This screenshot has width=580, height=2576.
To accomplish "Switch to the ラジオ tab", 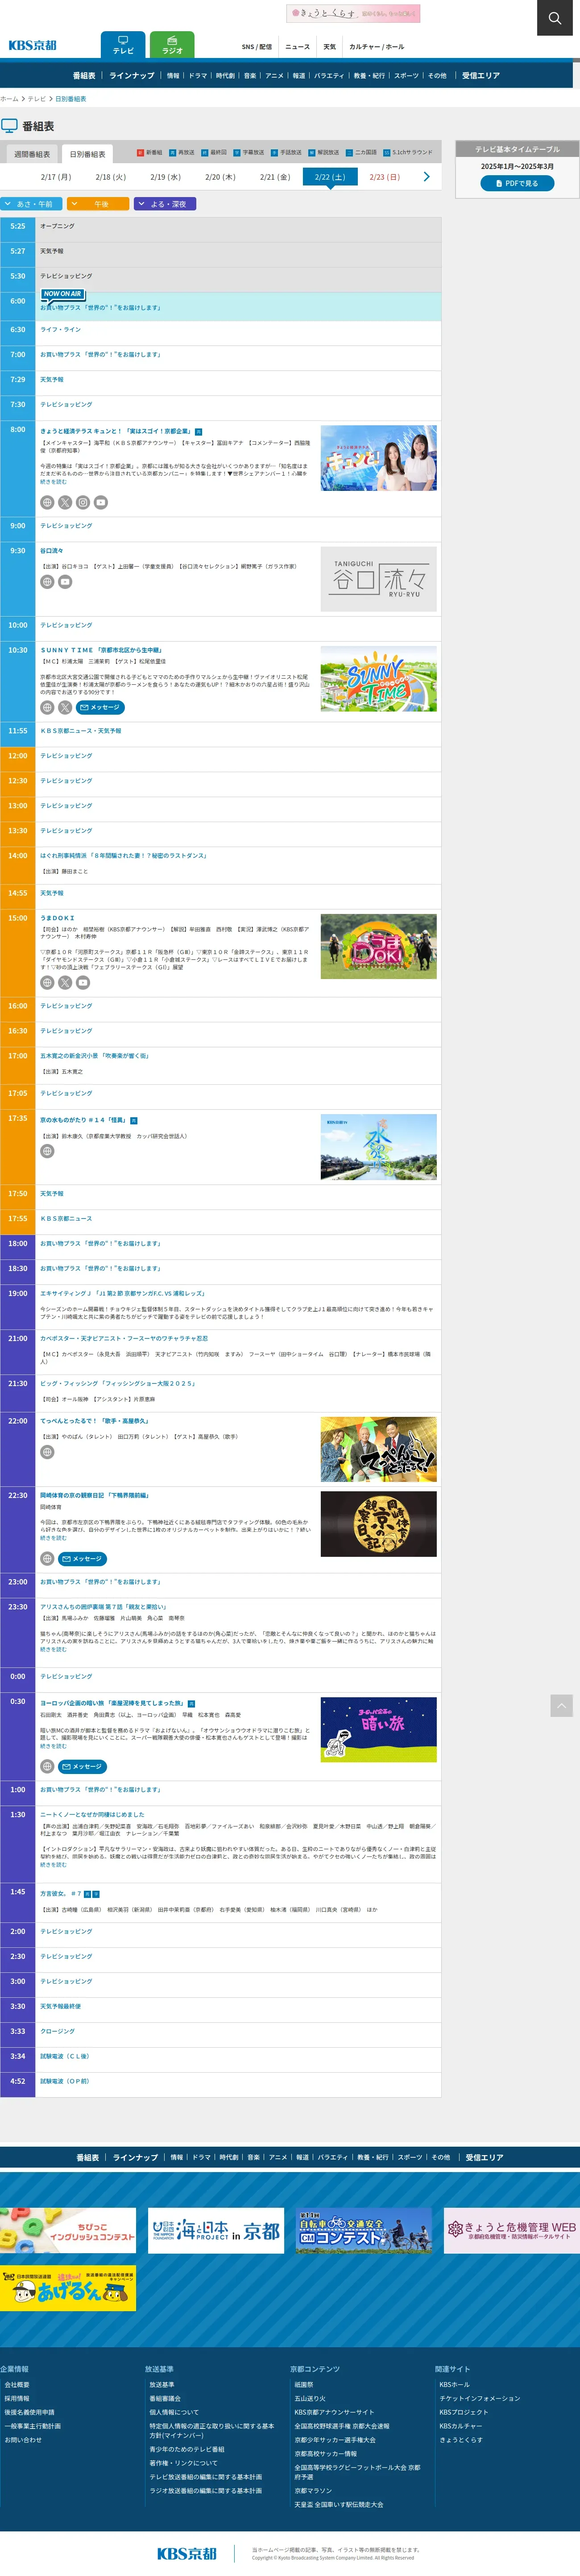I will point(172,45).
